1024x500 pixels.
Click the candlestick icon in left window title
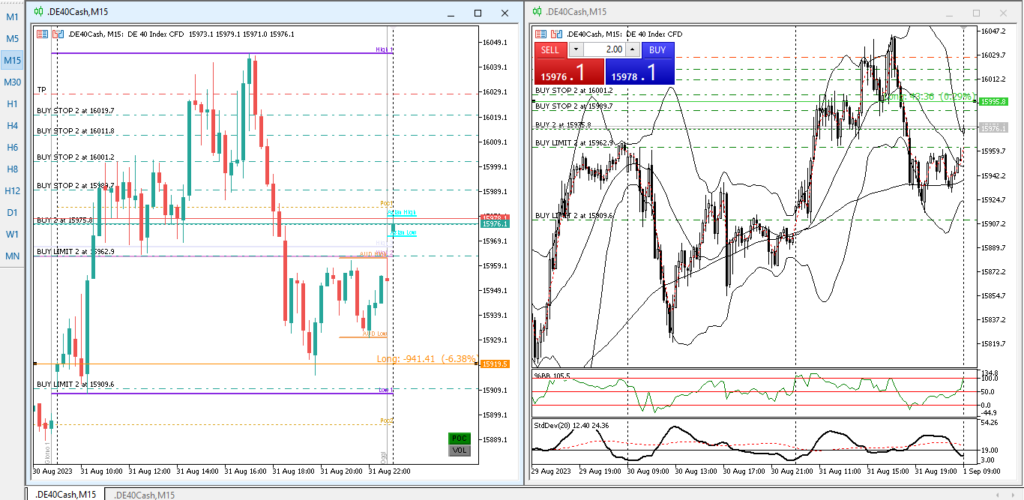pyautogui.click(x=39, y=12)
